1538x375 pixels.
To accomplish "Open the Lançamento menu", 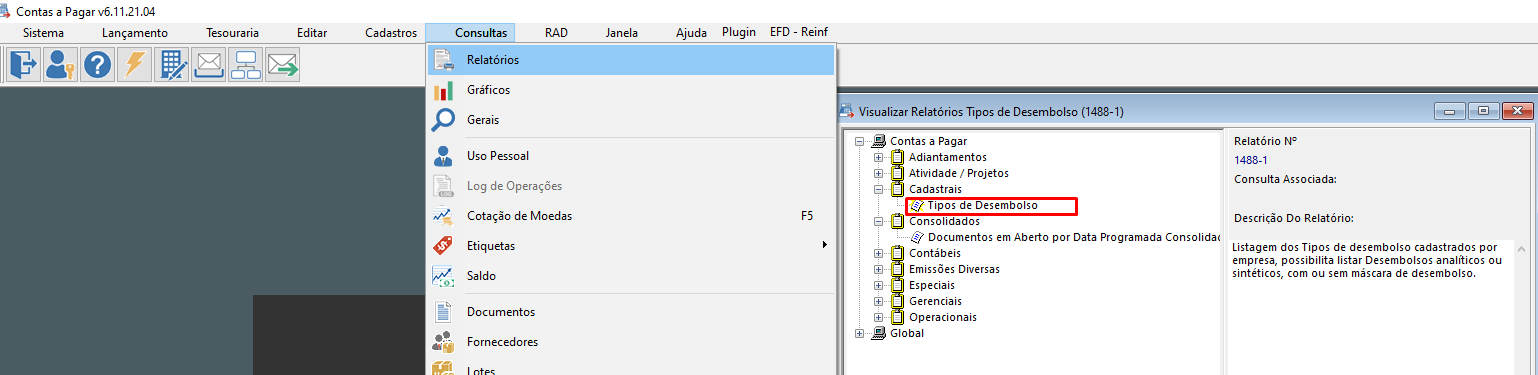I will tap(135, 32).
